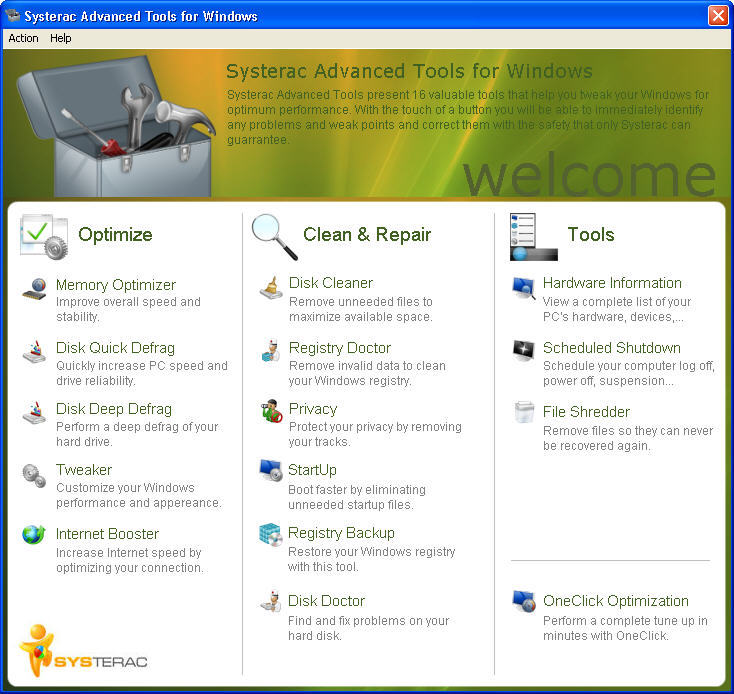Viewport: 734px width, 694px height.
Task: Click the Systerac logo figure
Action: (x=37, y=650)
